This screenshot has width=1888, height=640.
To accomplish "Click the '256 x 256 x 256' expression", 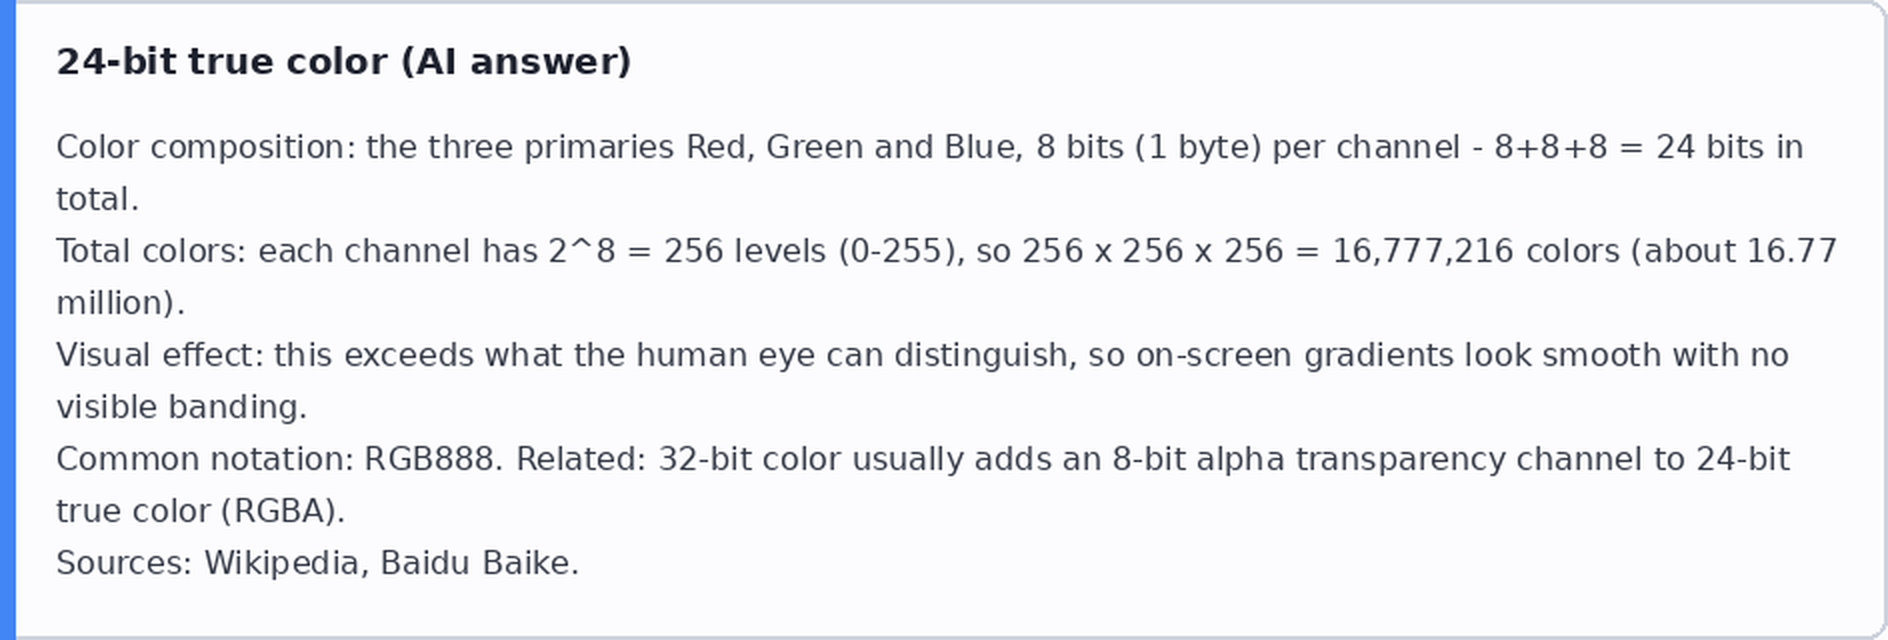I will tap(1152, 251).
